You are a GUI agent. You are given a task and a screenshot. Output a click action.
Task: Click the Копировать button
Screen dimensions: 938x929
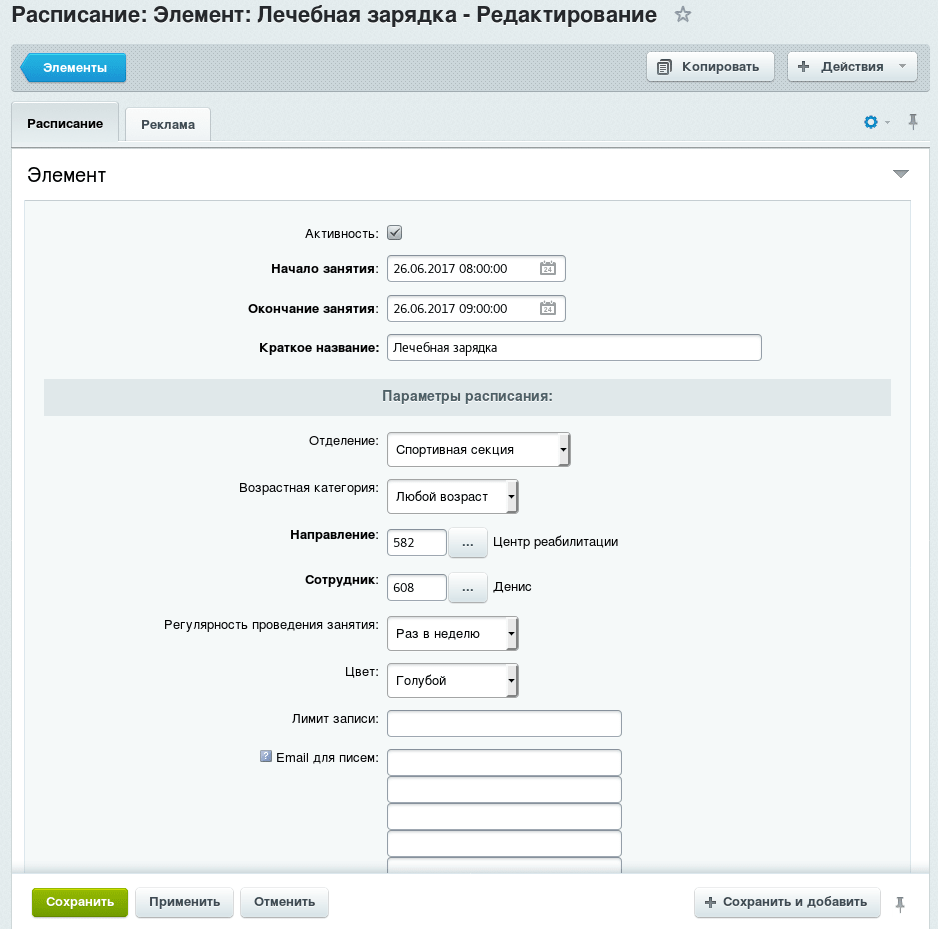(x=710, y=66)
